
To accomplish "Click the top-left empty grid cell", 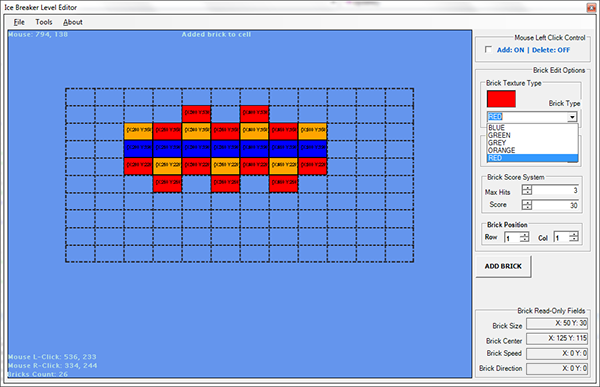I will [x=80, y=97].
